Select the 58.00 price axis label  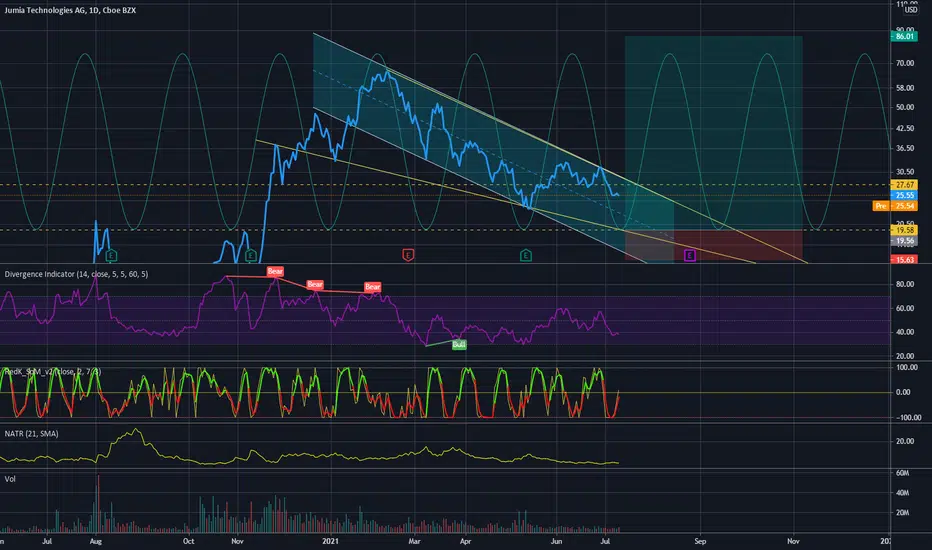click(x=905, y=88)
